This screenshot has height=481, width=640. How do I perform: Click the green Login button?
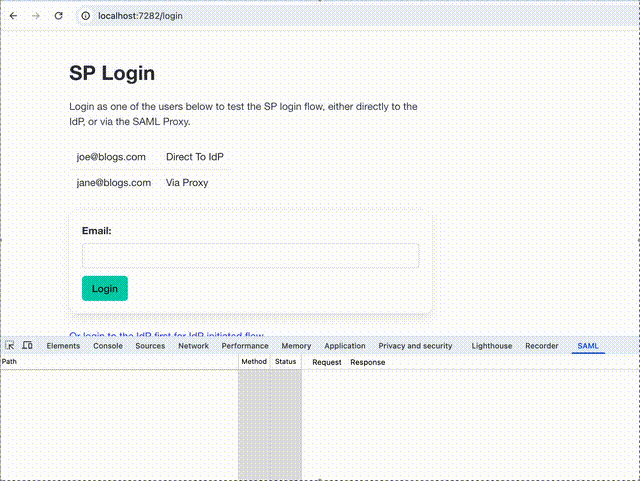105,288
